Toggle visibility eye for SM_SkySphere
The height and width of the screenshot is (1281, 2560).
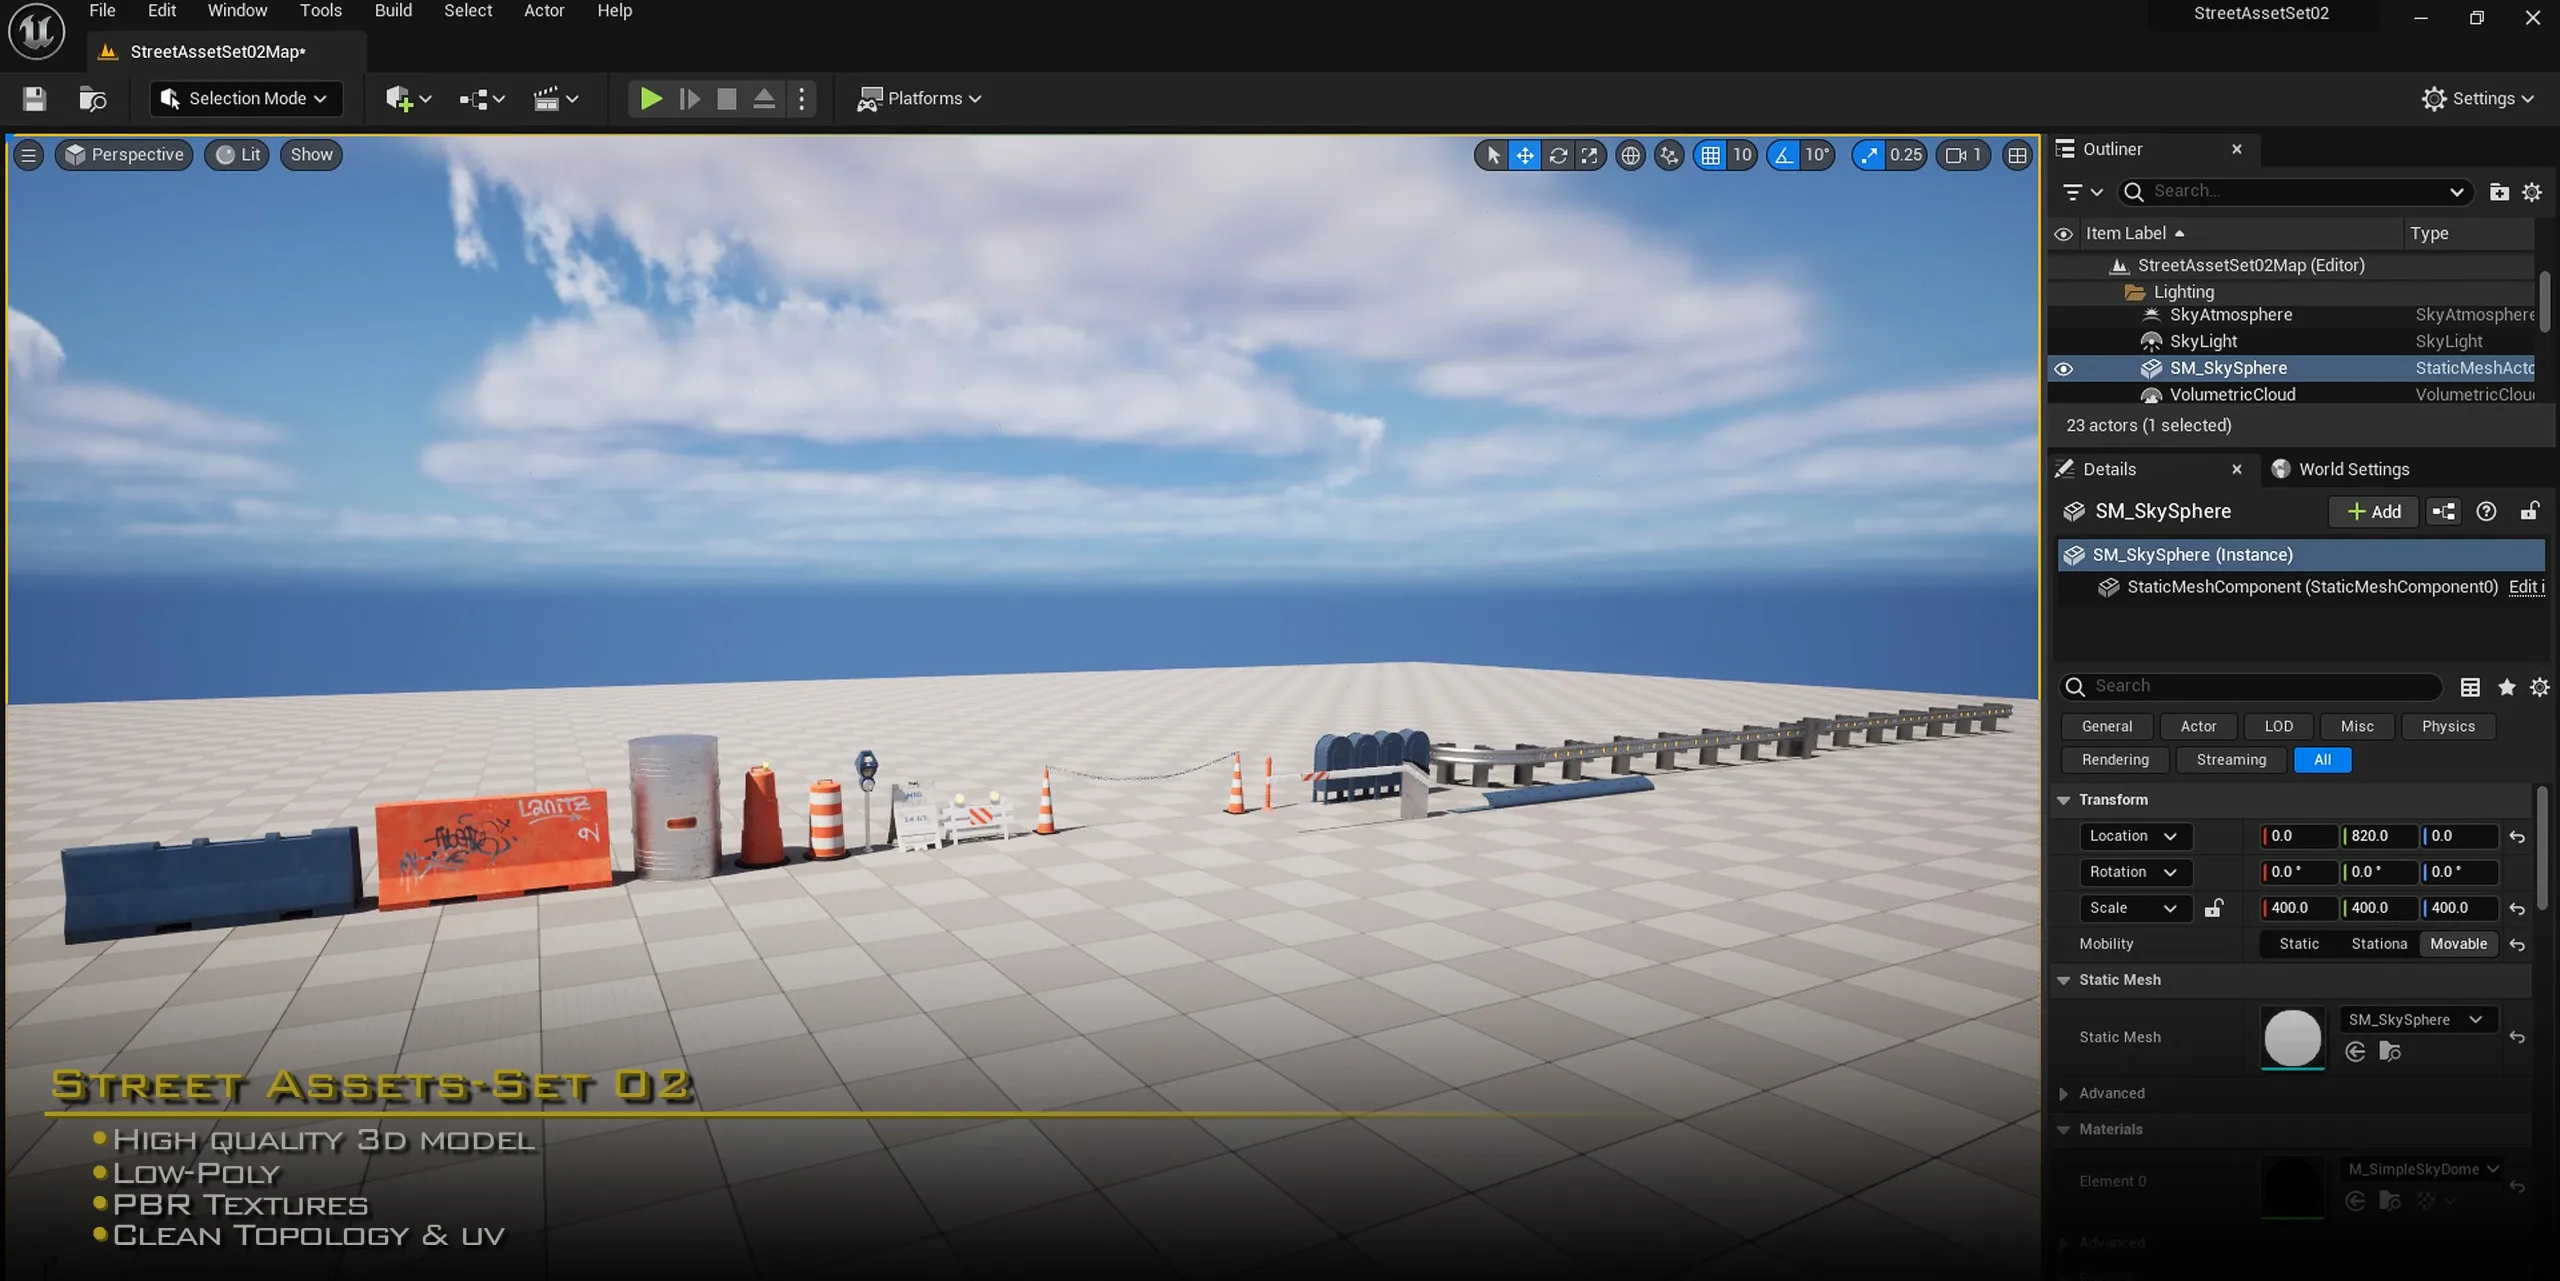click(2063, 368)
